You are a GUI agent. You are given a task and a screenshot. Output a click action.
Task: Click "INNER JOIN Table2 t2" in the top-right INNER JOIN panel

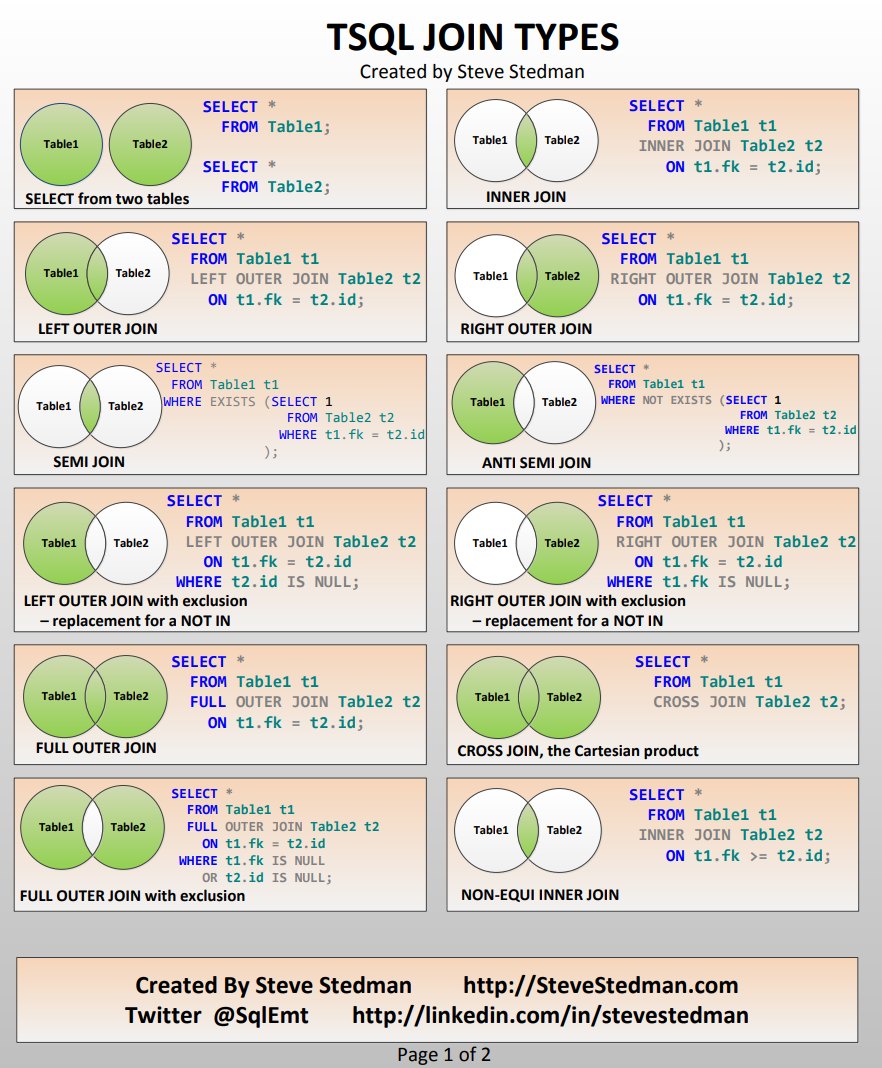click(x=730, y=146)
